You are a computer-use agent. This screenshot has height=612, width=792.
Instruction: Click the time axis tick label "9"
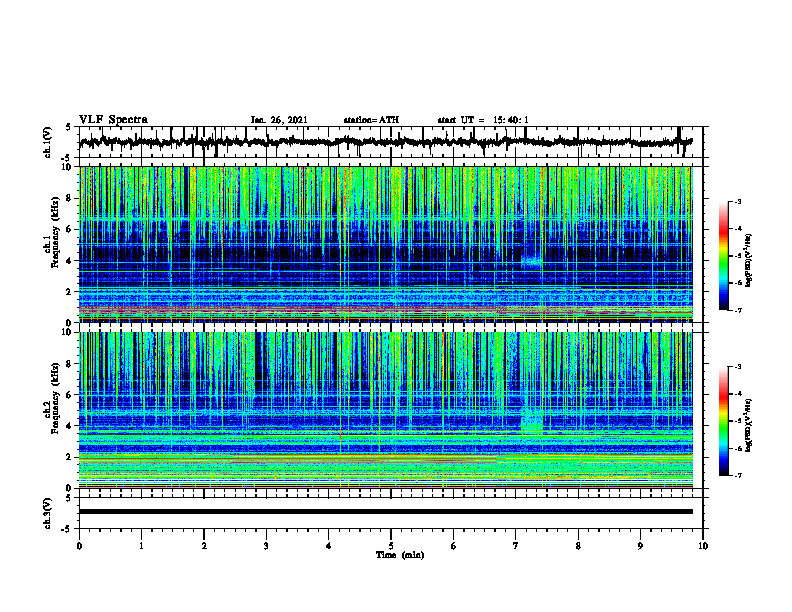tap(640, 546)
